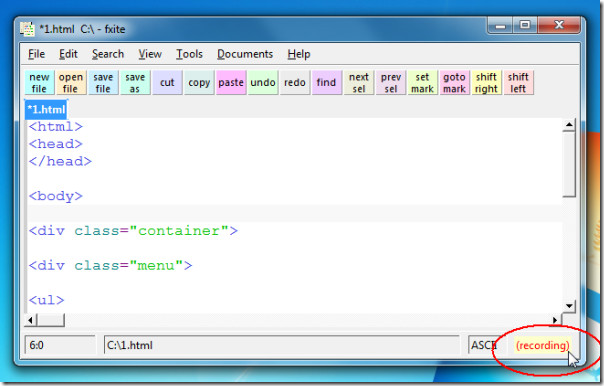Click the '(recording)' macro status indicator
This screenshot has width=604, height=386.
pos(542,345)
